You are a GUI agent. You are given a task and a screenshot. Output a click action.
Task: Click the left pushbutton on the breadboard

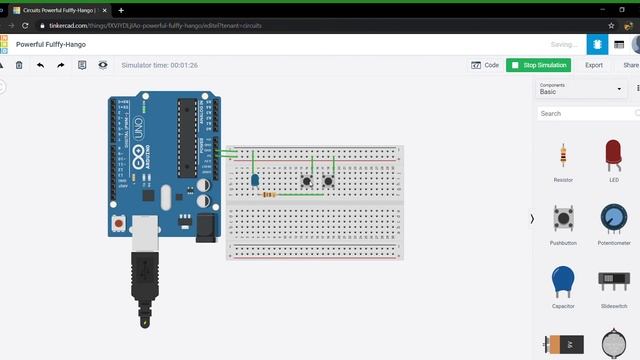point(307,181)
